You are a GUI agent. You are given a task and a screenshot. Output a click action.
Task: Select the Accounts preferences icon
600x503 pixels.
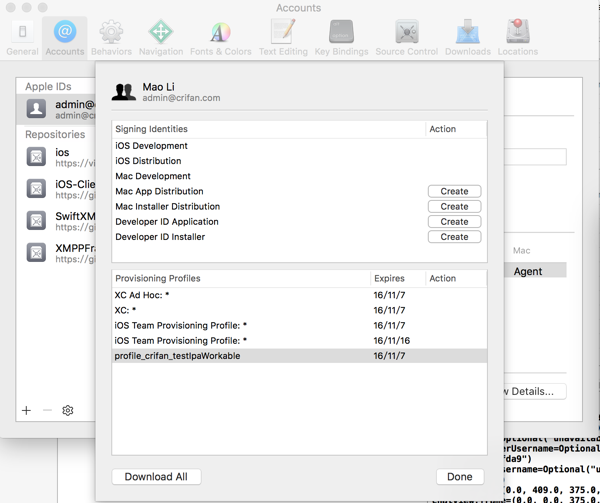pos(65,32)
